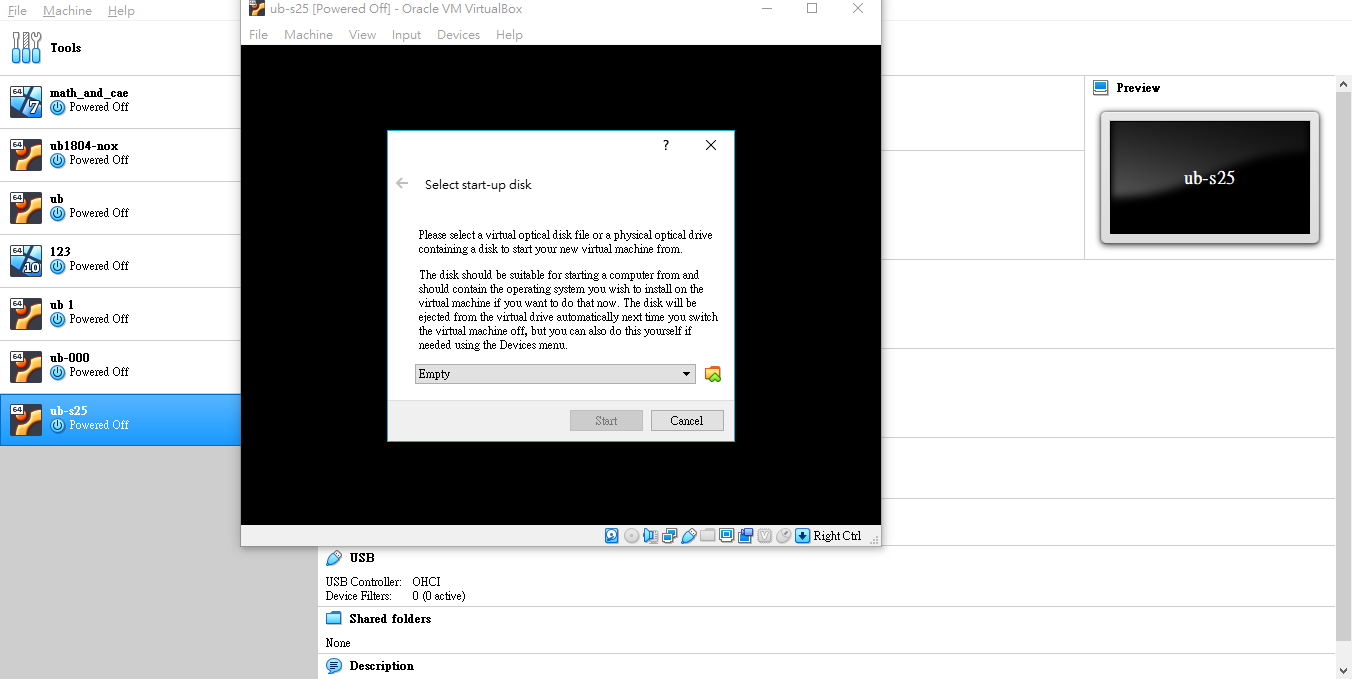Image resolution: width=1352 pixels, height=679 pixels.
Task: Click the optical disk status icon
Action: pos(632,536)
